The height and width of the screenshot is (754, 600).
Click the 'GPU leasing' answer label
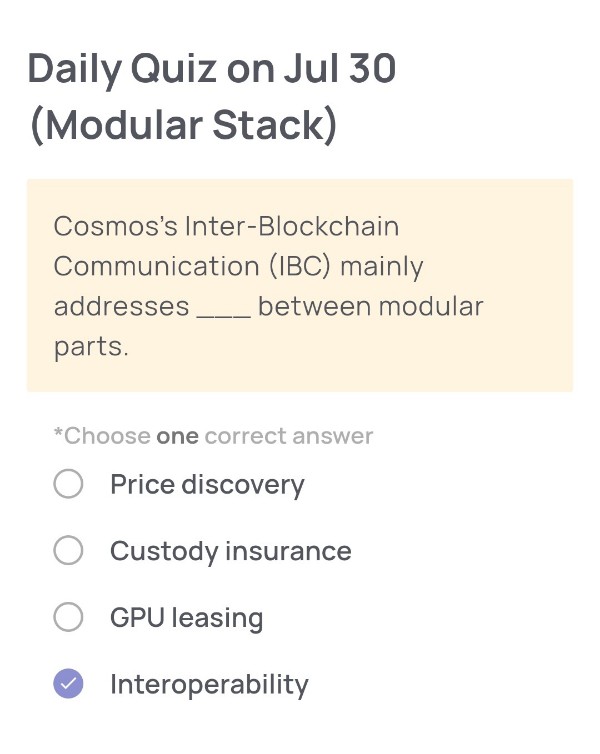[187, 618]
